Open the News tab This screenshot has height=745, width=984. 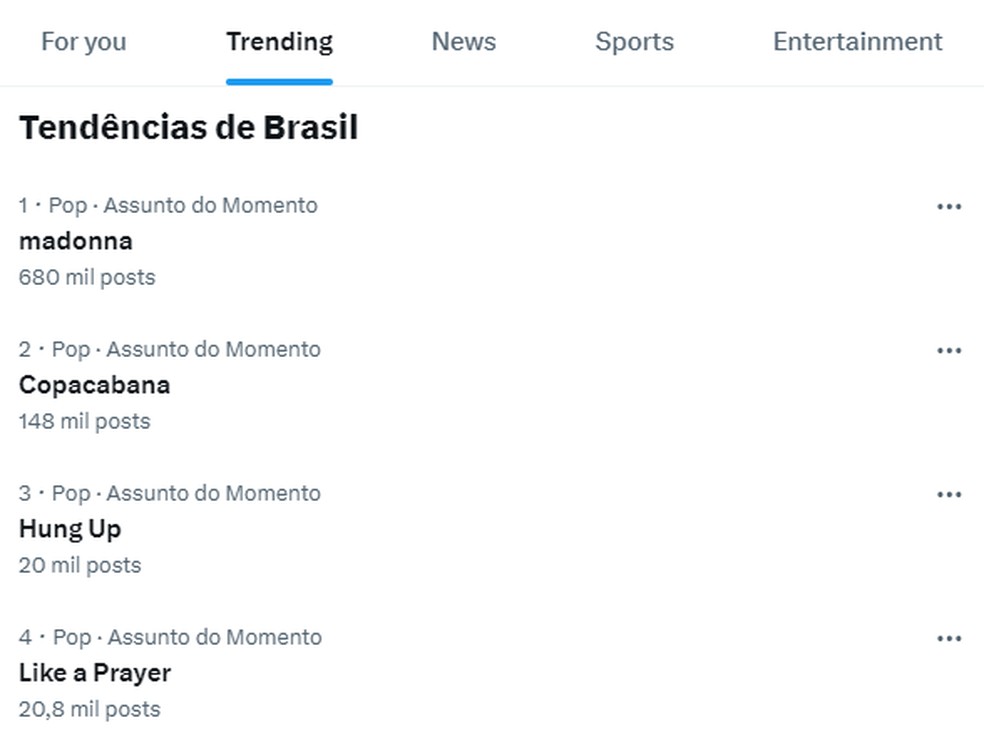click(464, 42)
